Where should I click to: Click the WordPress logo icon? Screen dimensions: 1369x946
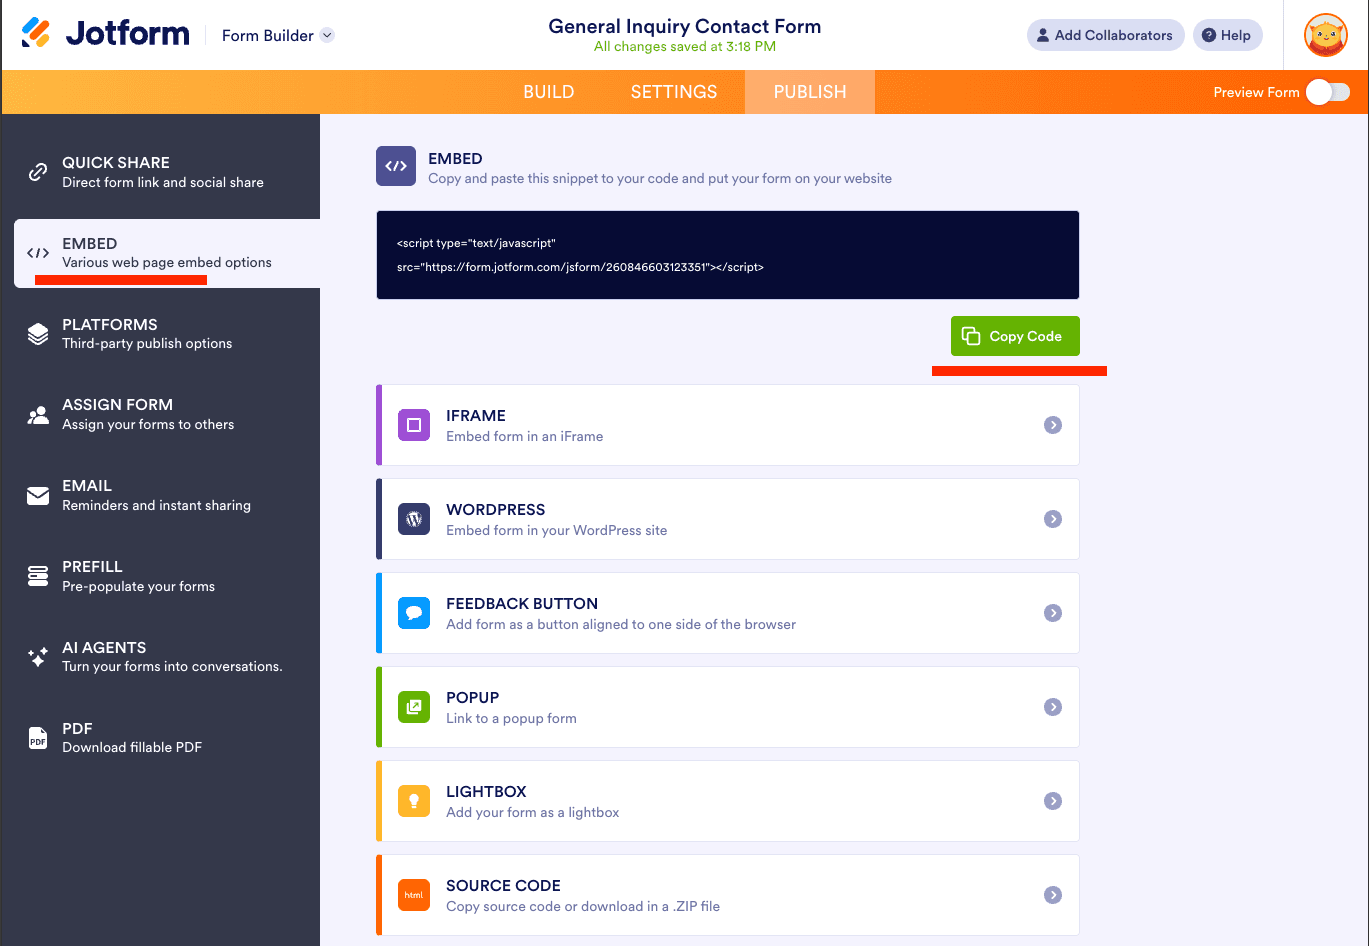(x=414, y=519)
